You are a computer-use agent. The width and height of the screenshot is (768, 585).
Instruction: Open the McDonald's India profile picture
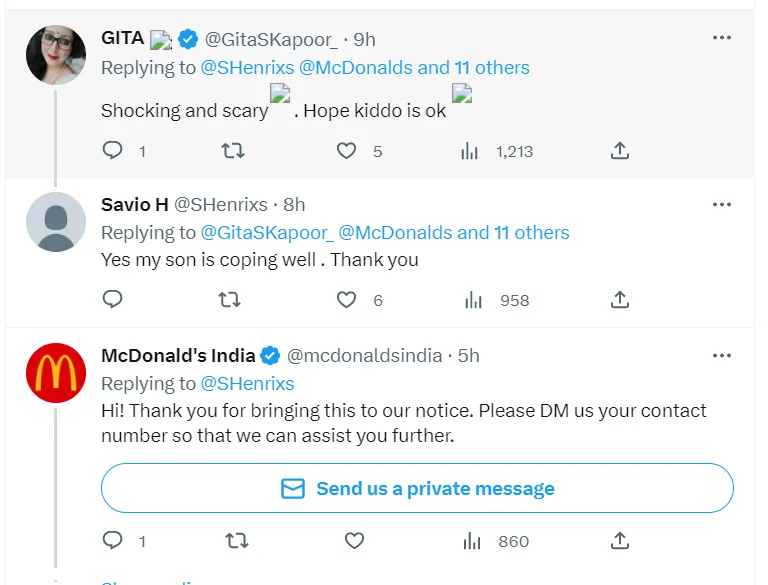pos(55,373)
